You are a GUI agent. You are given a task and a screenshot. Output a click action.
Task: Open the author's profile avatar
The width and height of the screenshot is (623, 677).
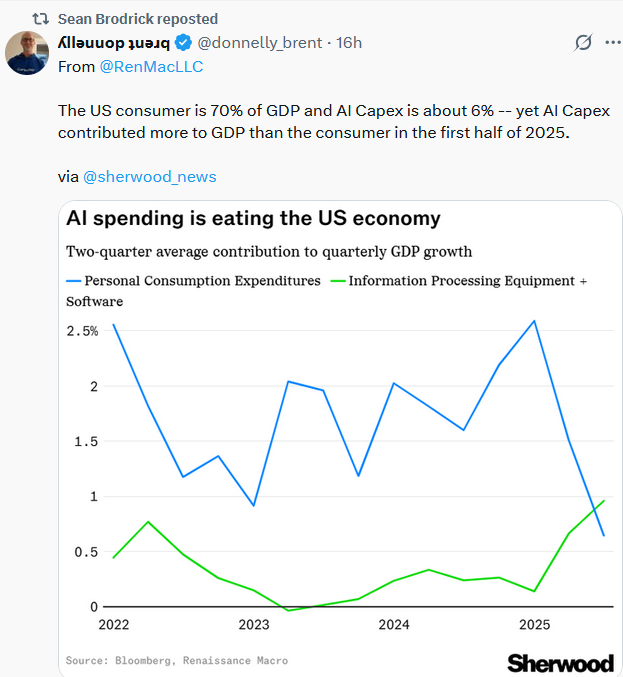tap(28, 52)
